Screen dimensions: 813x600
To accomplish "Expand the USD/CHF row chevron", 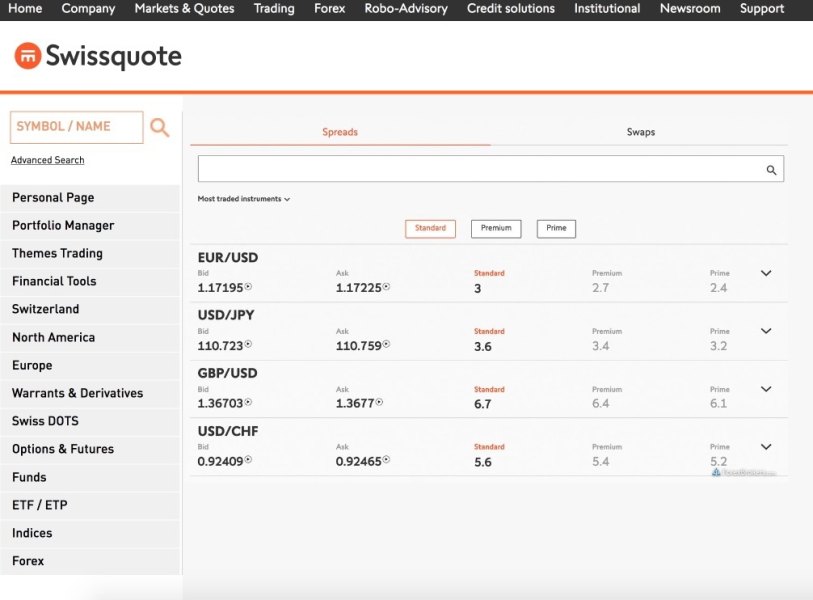I will click(x=766, y=447).
